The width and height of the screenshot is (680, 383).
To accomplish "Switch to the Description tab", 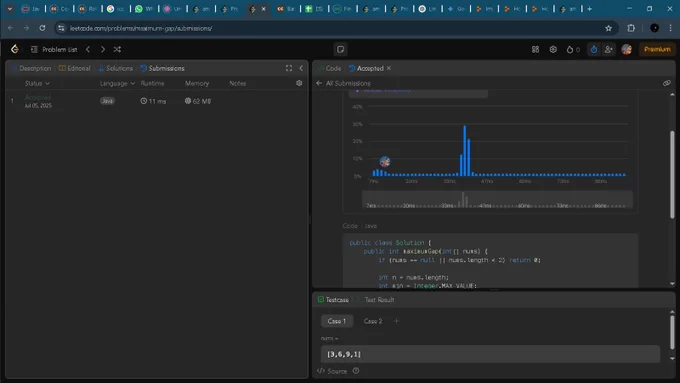I will (32, 69).
